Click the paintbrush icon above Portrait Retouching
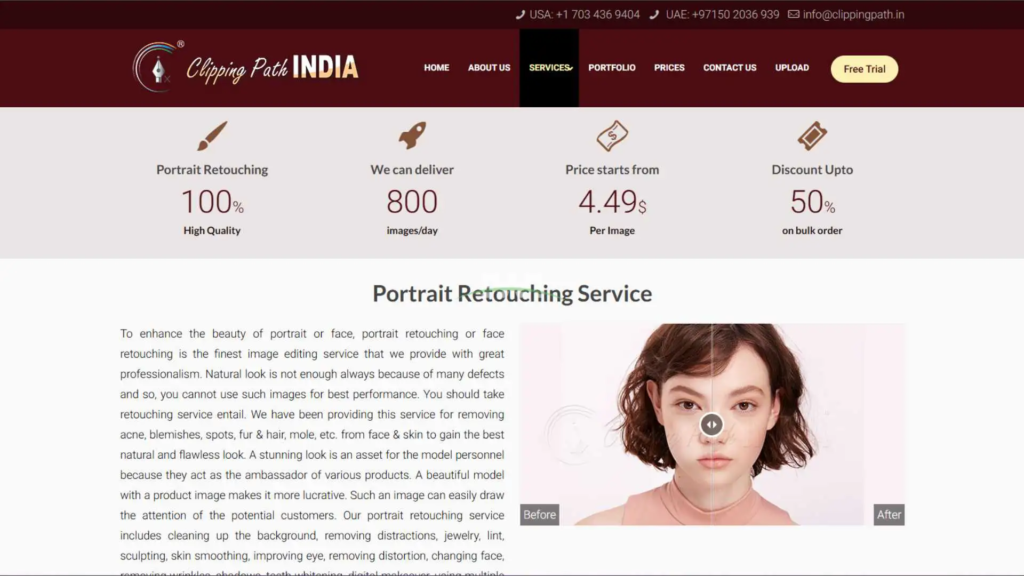 click(x=212, y=136)
